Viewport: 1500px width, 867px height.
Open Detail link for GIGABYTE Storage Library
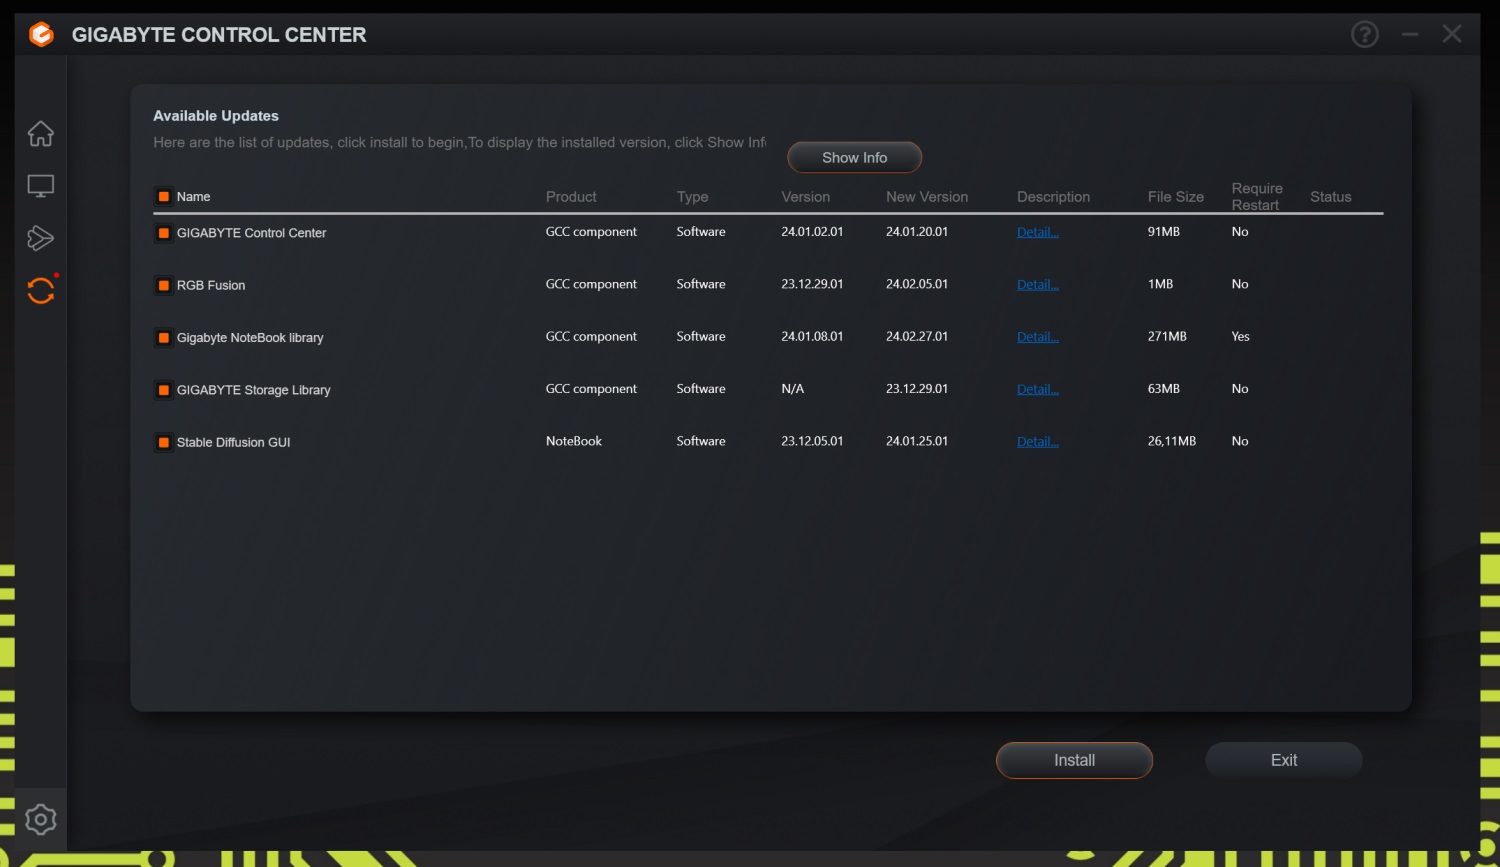tap(1038, 389)
